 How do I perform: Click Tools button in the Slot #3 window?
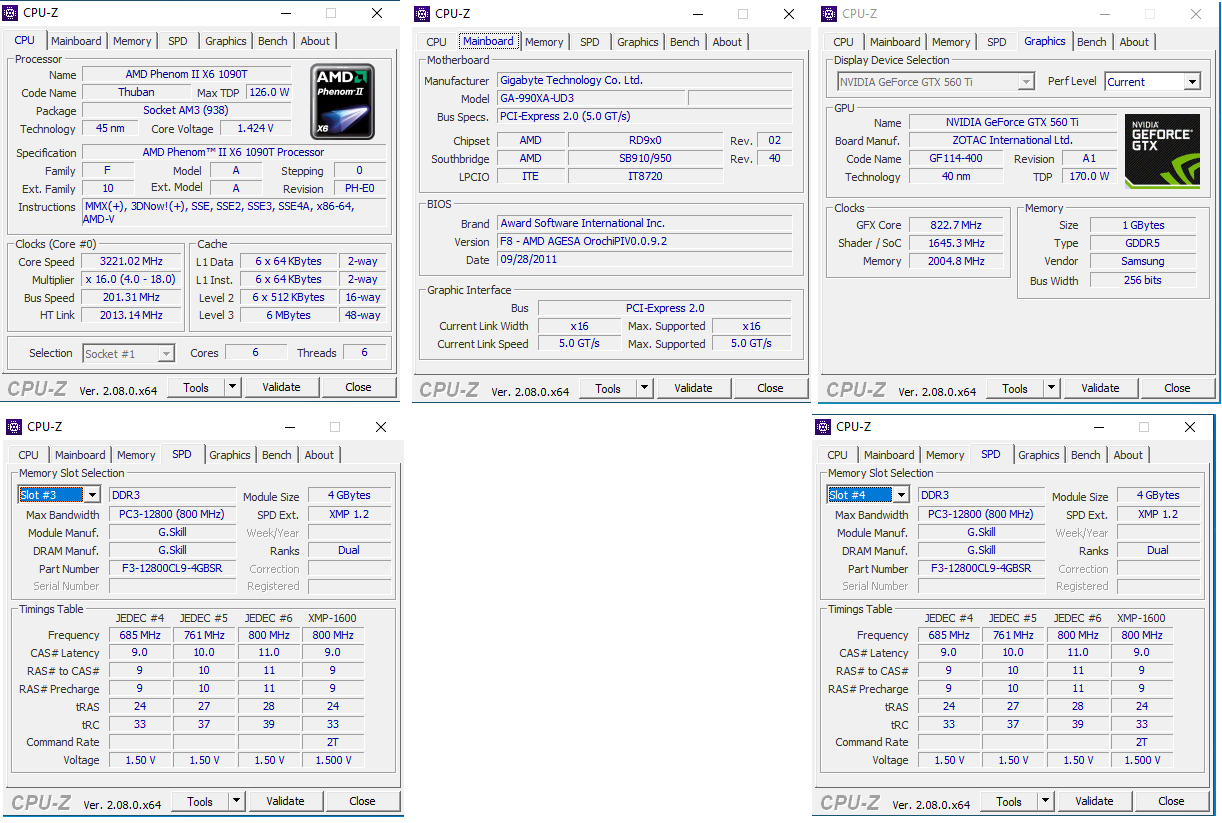coord(199,802)
